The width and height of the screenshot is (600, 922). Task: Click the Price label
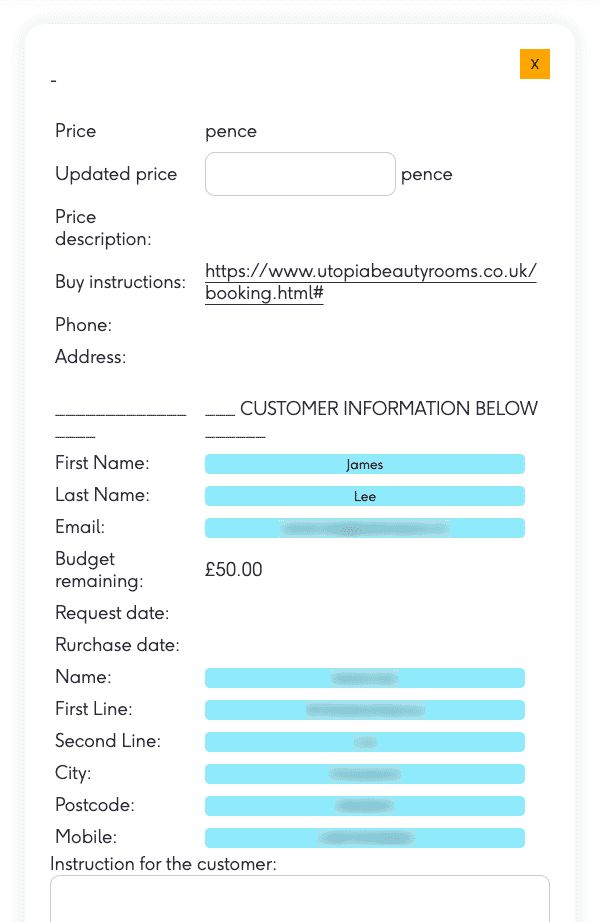75,131
